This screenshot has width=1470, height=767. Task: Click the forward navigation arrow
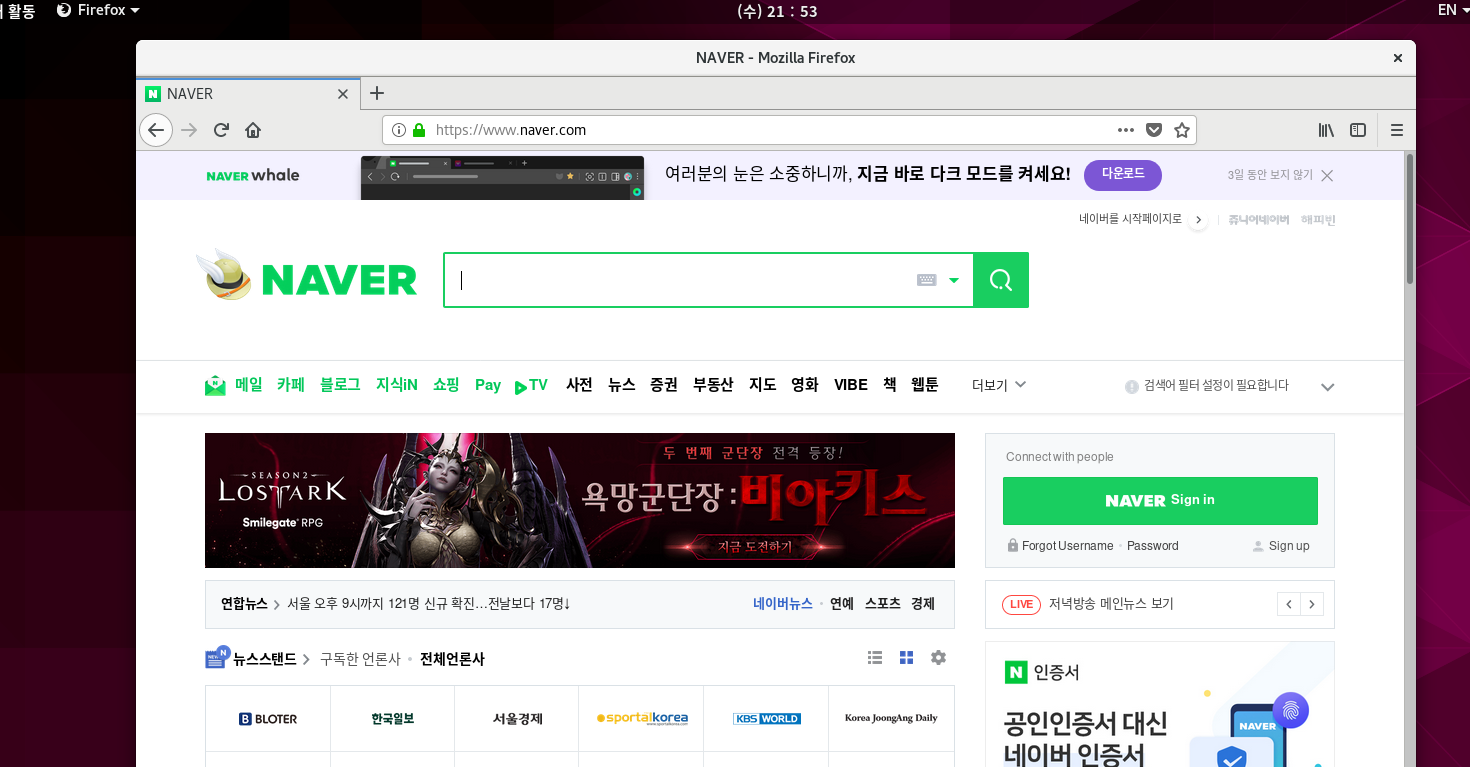[189, 130]
